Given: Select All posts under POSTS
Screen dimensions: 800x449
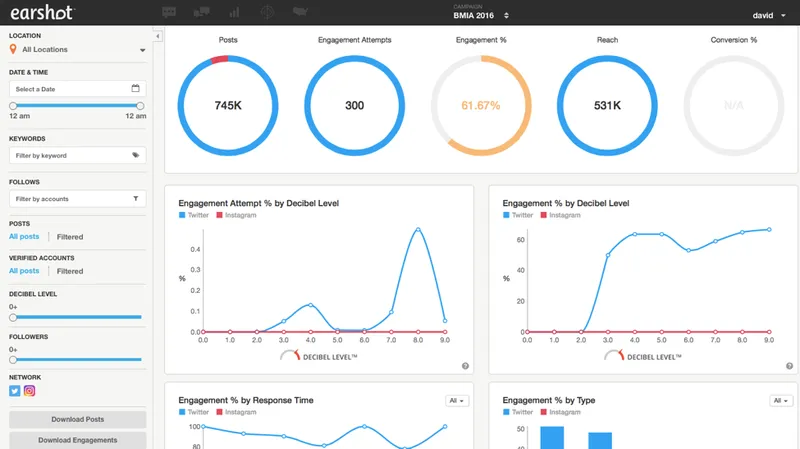Looking at the screenshot, I should pos(24,236).
